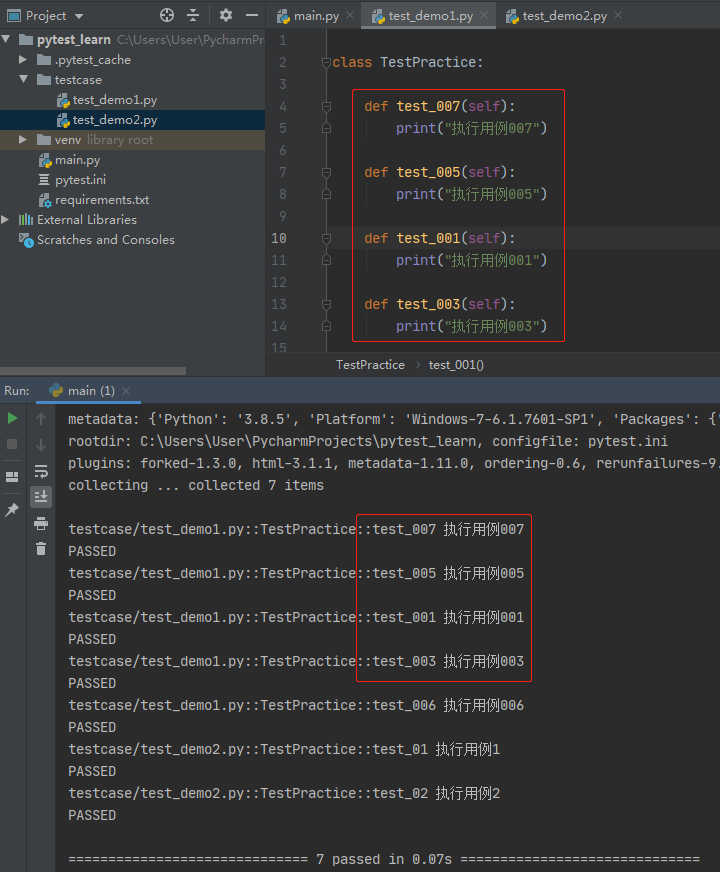Click print("执行用例005") code line

coord(471,194)
